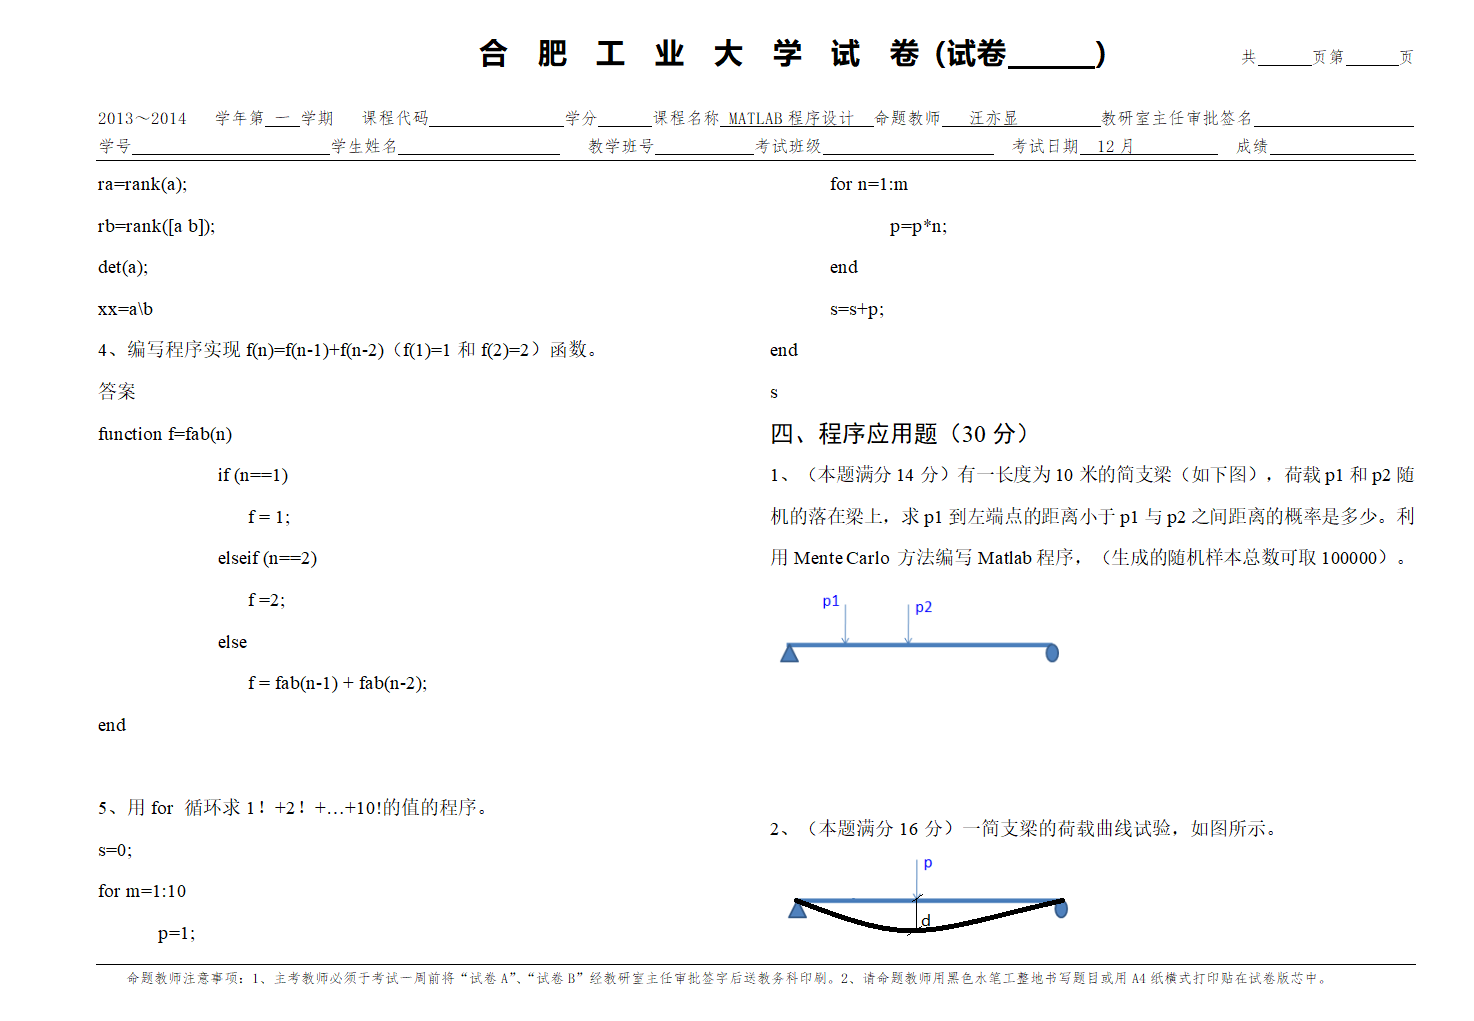Click the line f = 1;

tap(269, 517)
